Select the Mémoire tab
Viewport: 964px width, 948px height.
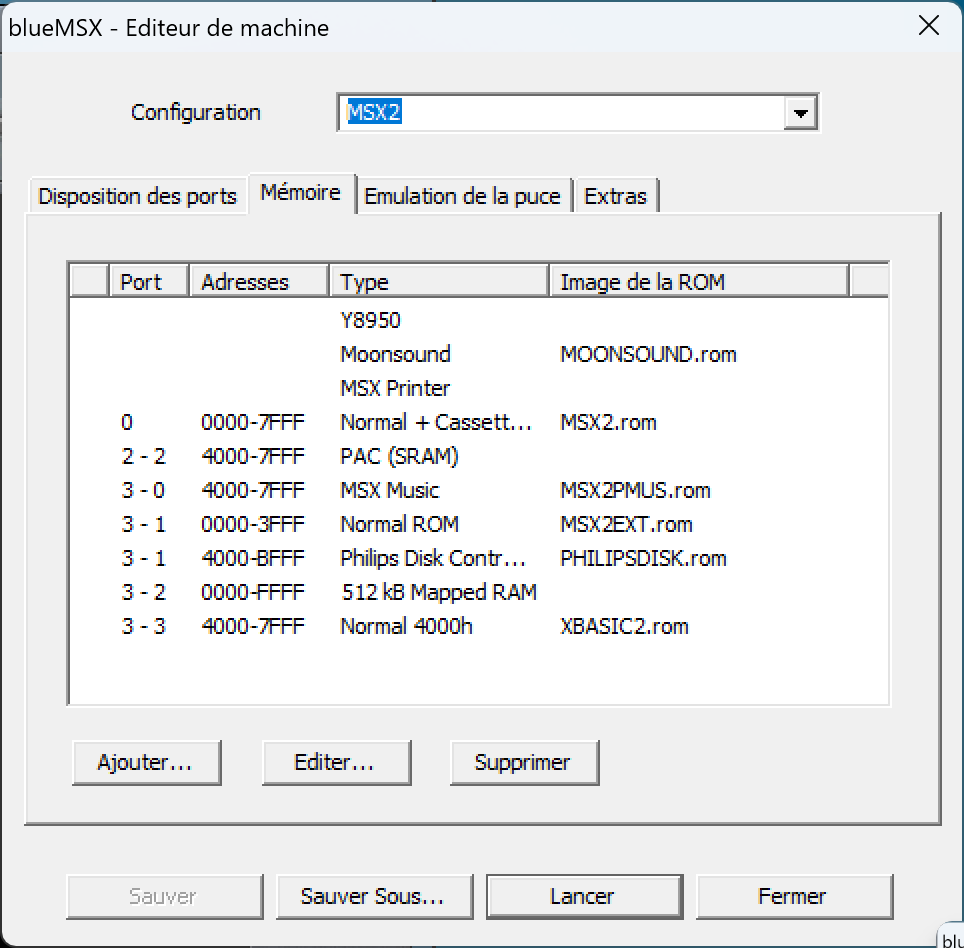pos(301,193)
